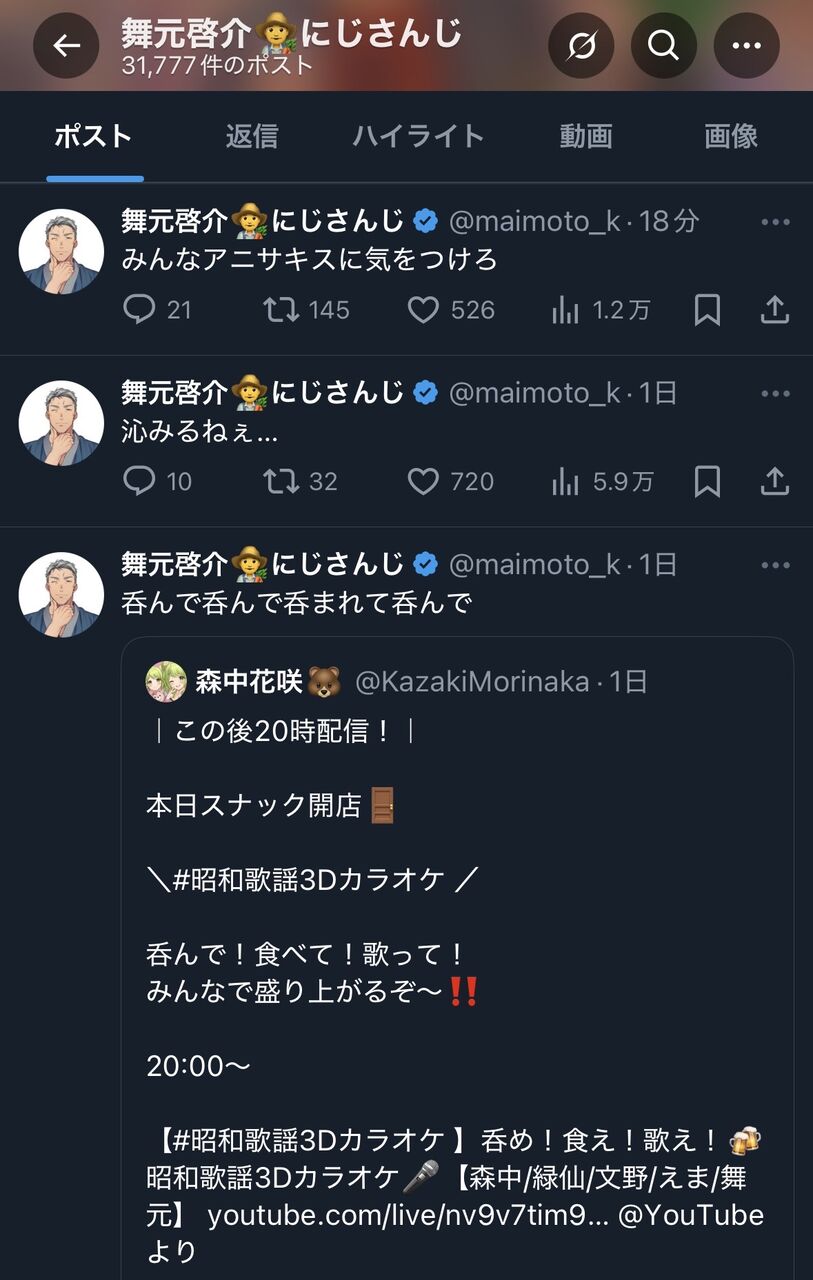Tap the avatar of the first post
Screen dimensions: 813x1280
[x=62, y=252]
